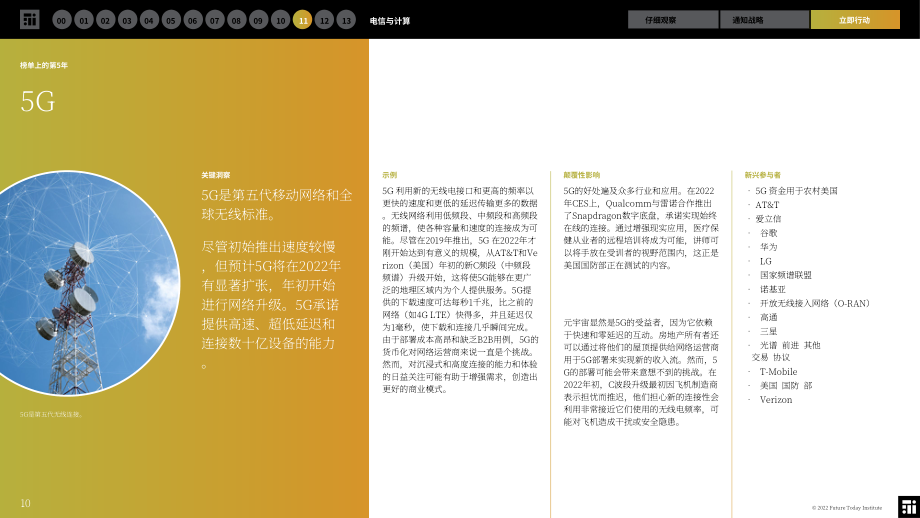This screenshot has height=518, width=920.
Task: Click the page number 10
Action: 25,503
